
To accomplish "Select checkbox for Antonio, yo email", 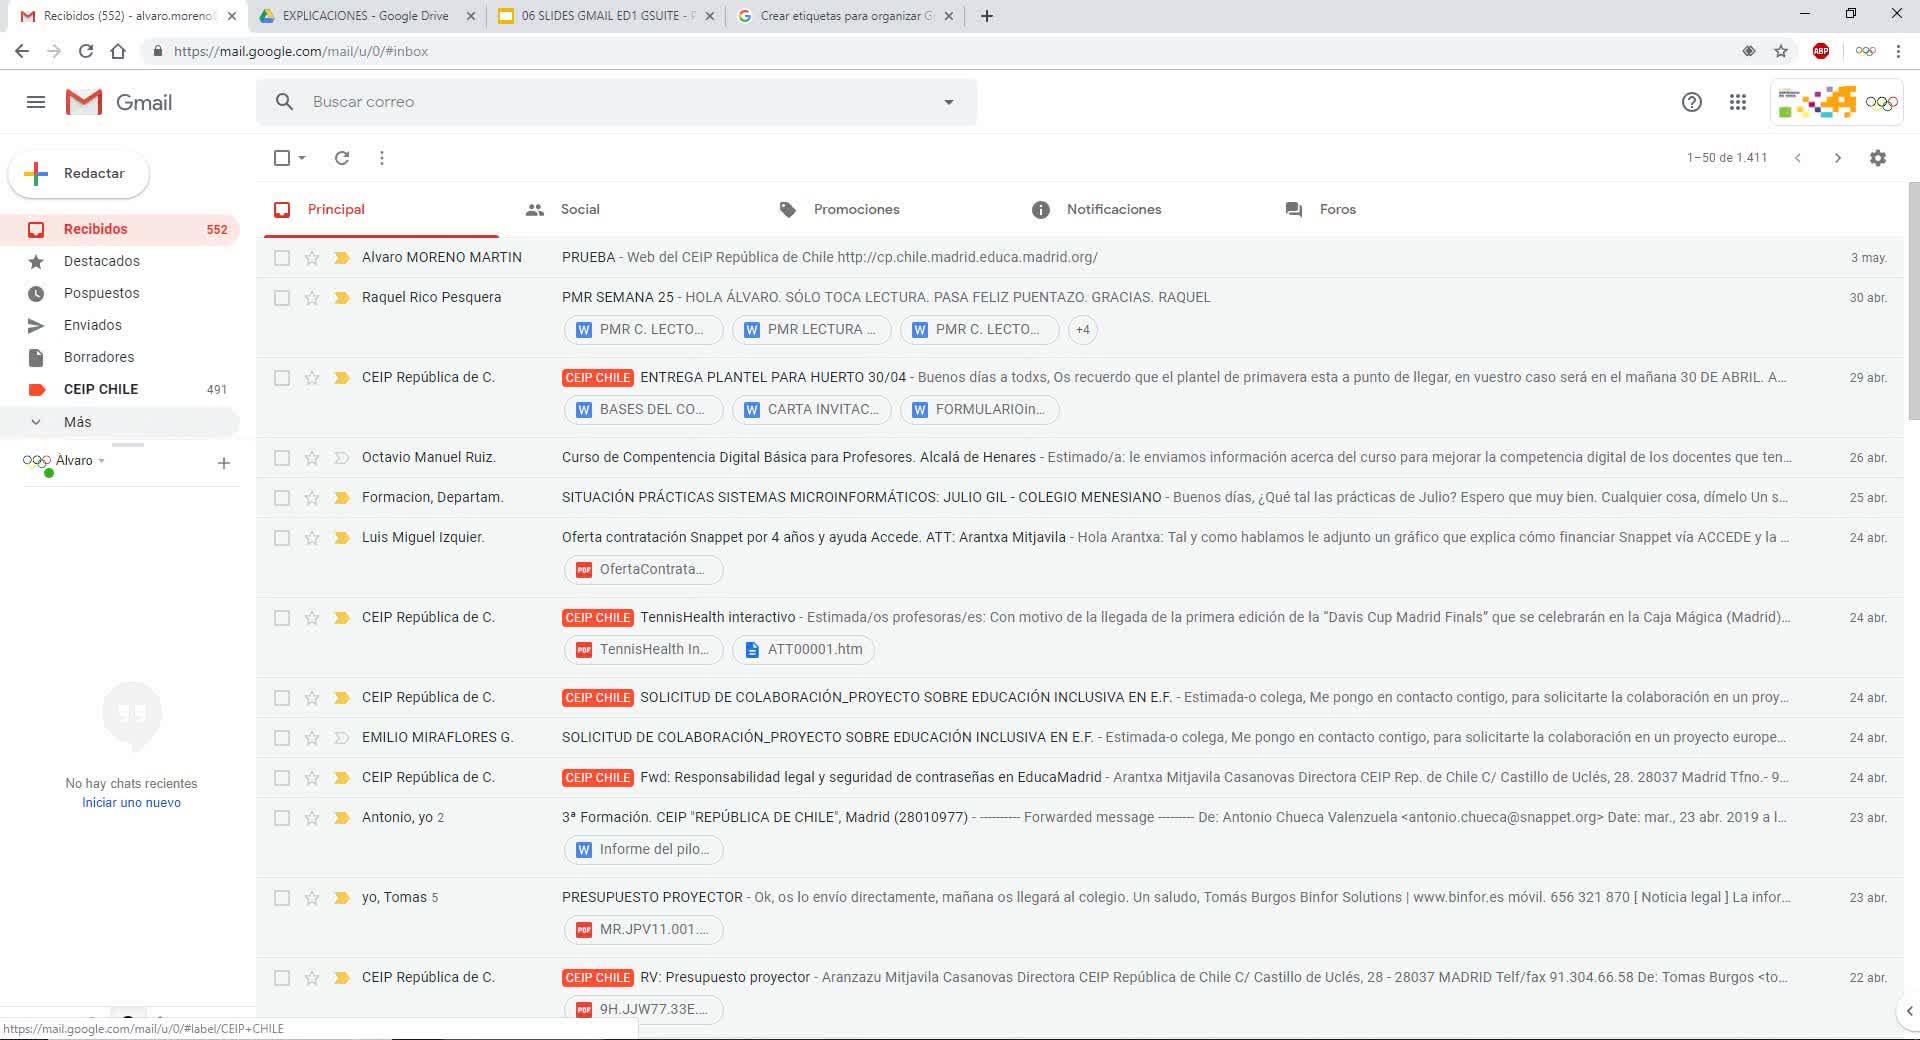I will [x=282, y=818].
